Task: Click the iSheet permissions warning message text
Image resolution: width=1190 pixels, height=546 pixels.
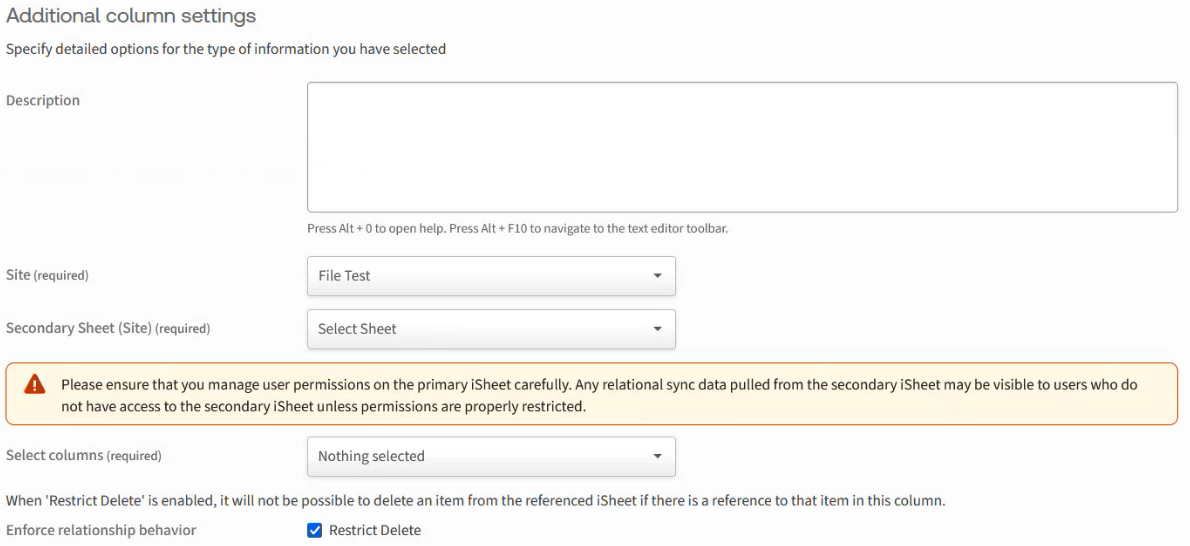Action: click(600, 395)
